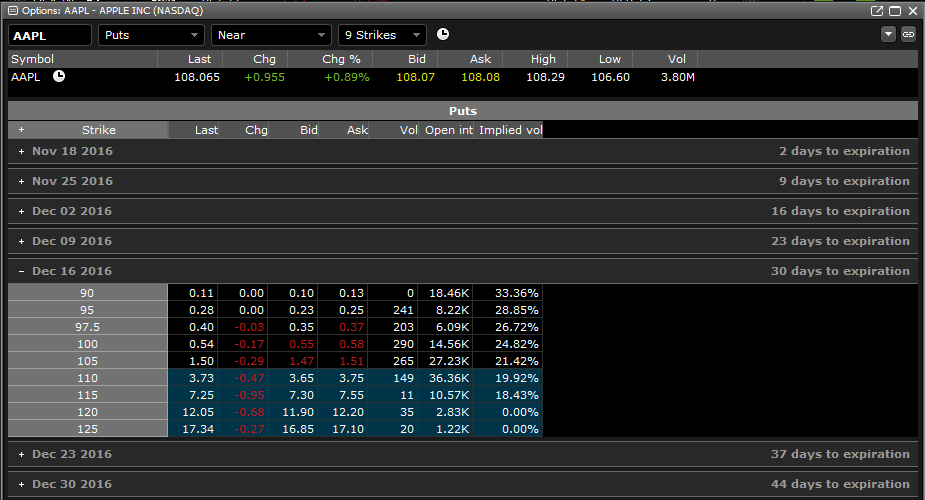This screenshot has height=500, width=925.
Task: Click the link chain icon in the toolbar
Action: coord(908,34)
